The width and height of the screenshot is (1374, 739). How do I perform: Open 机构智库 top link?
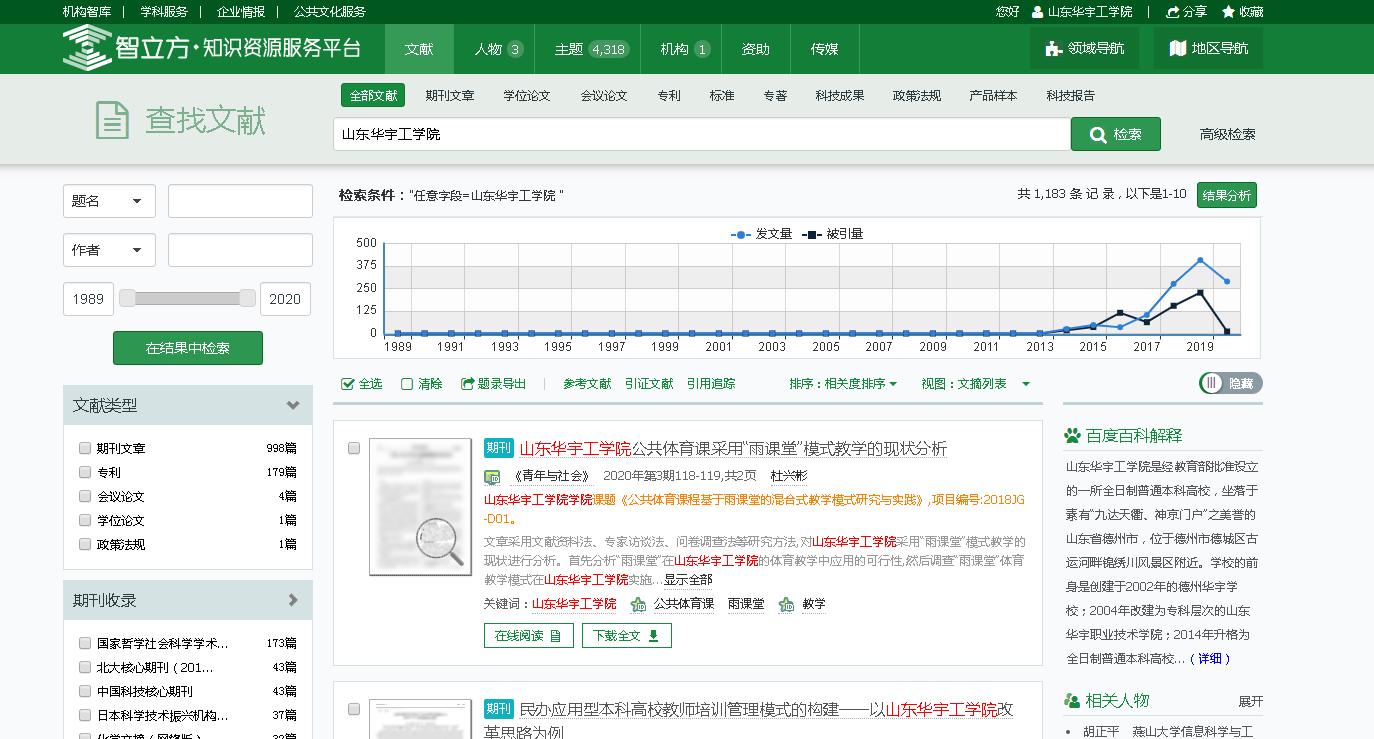(x=87, y=12)
